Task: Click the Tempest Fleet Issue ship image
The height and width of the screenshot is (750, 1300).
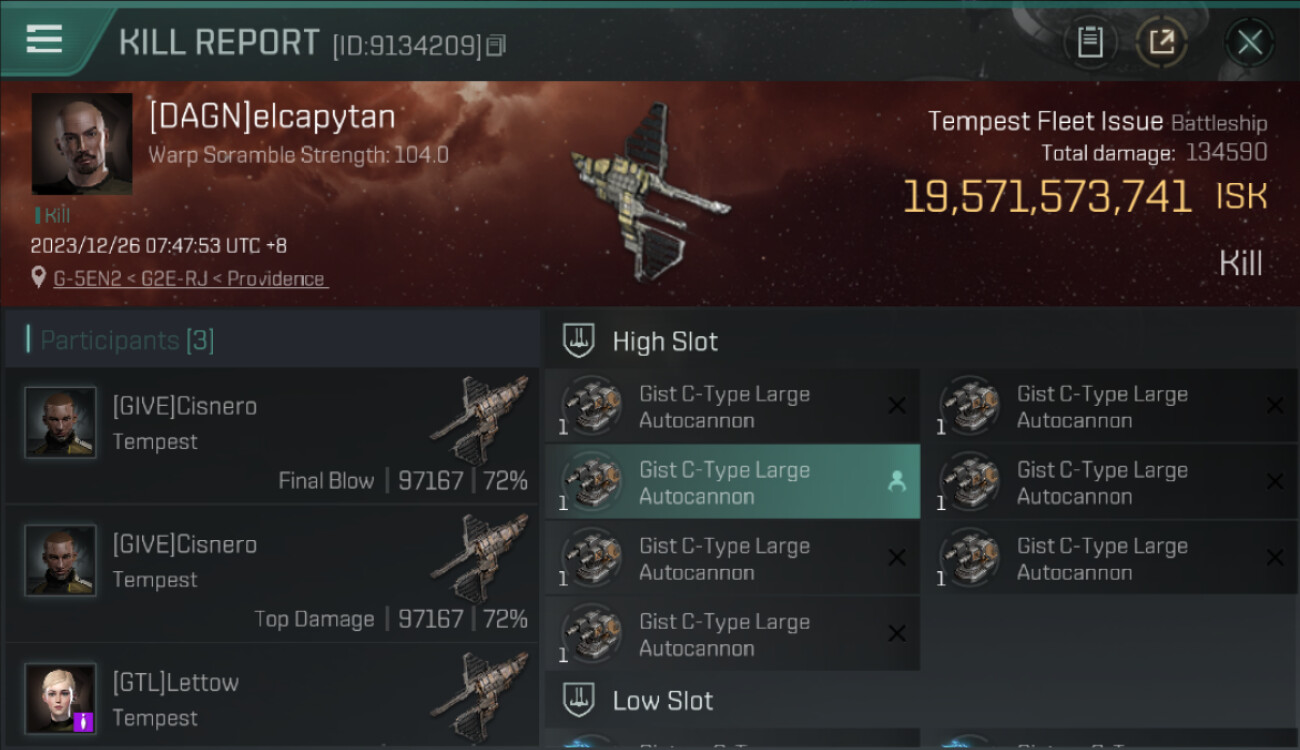Action: pyautogui.click(x=649, y=192)
